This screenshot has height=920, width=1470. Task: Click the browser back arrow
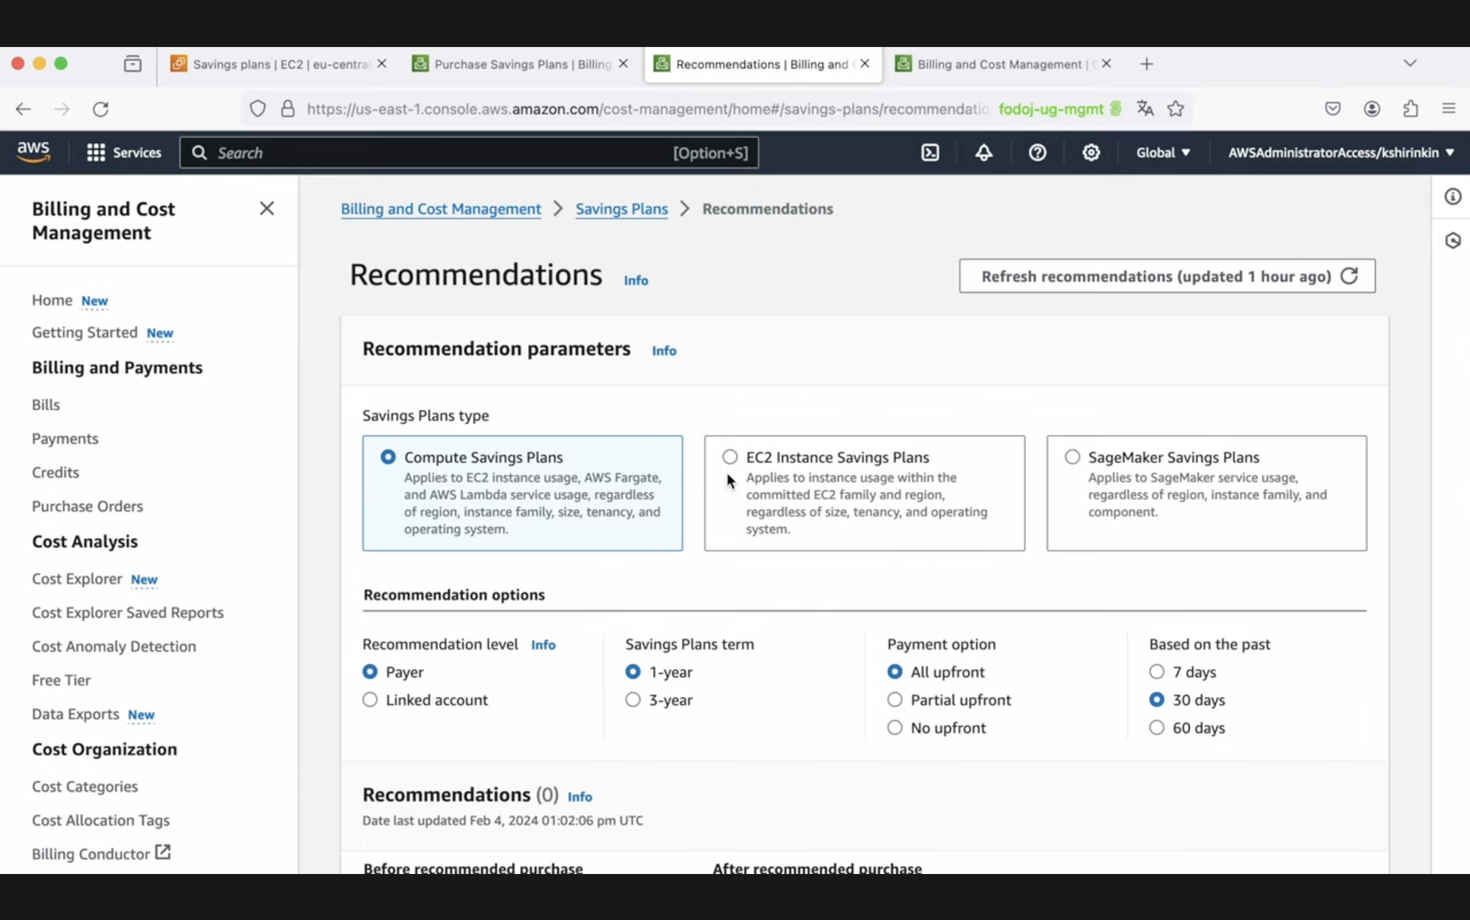point(23,109)
